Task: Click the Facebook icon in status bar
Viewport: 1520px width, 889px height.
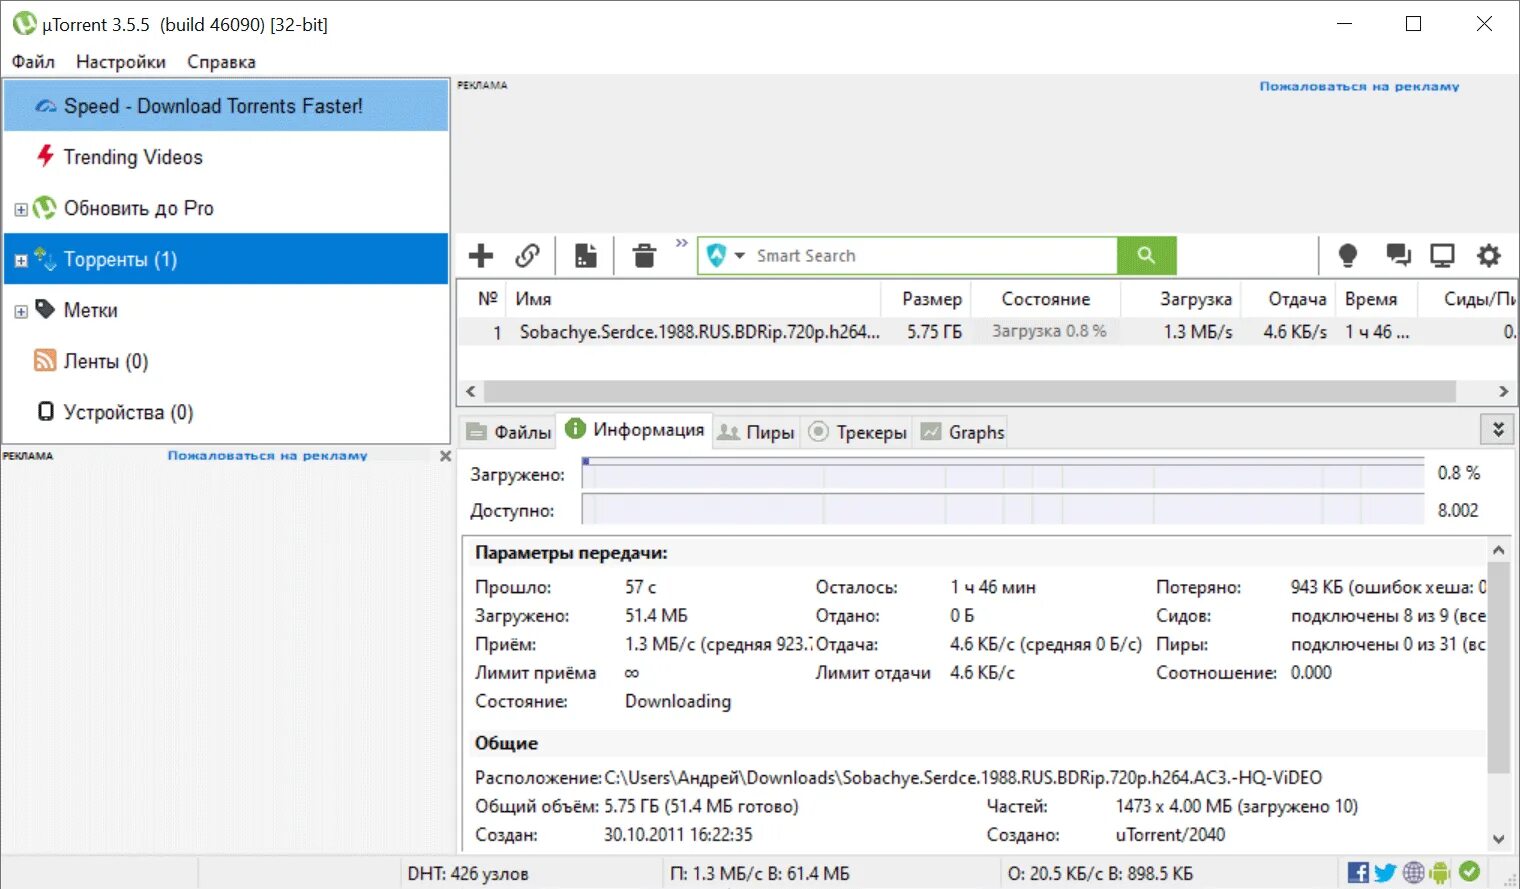Action: tap(1358, 873)
